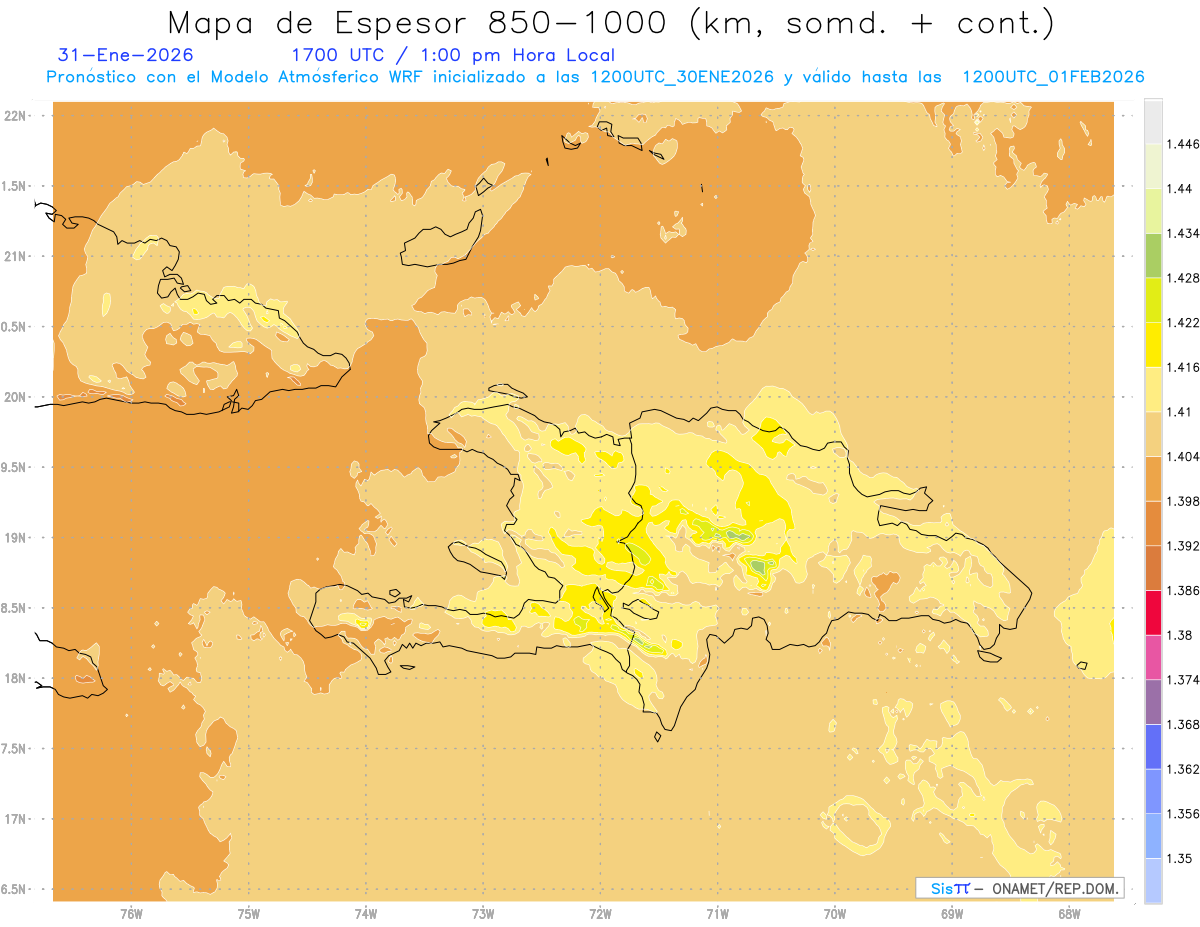Viewport: 1200px width, 927px height.
Task: Click the longitude label "69W"
Action: pyautogui.click(x=952, y=914)
